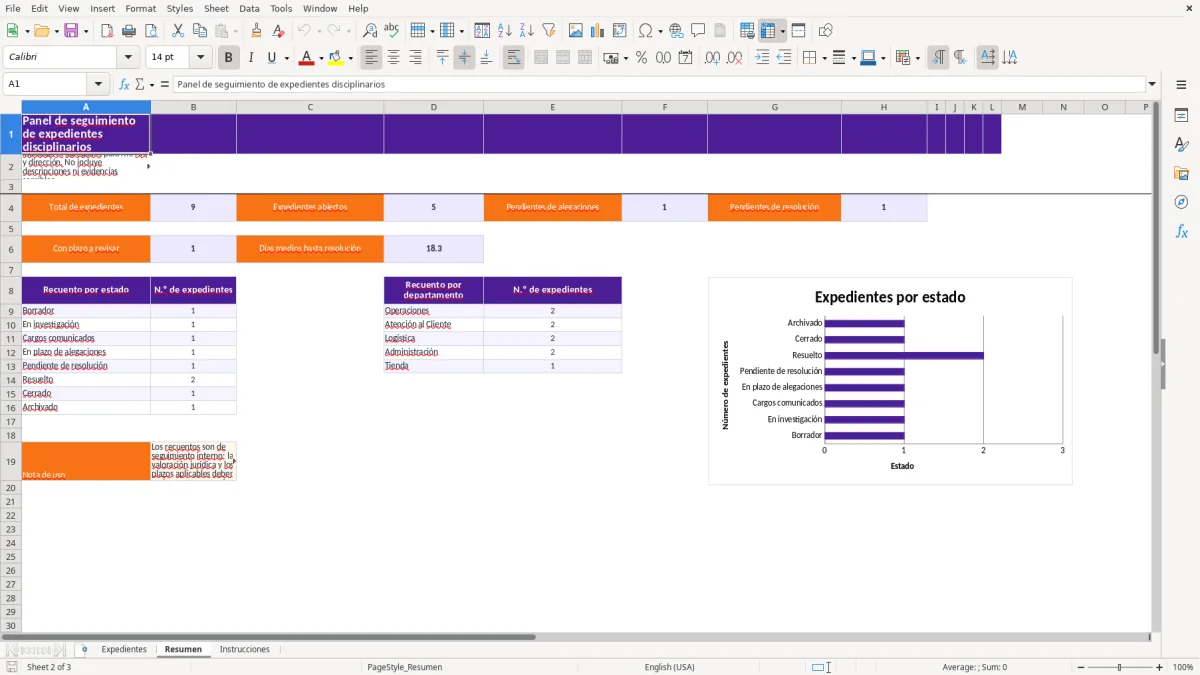The height and width of the screenshot is (675, 1200).
Task: Apply AutoFilter funnel icon
Action: coord(548,31)
